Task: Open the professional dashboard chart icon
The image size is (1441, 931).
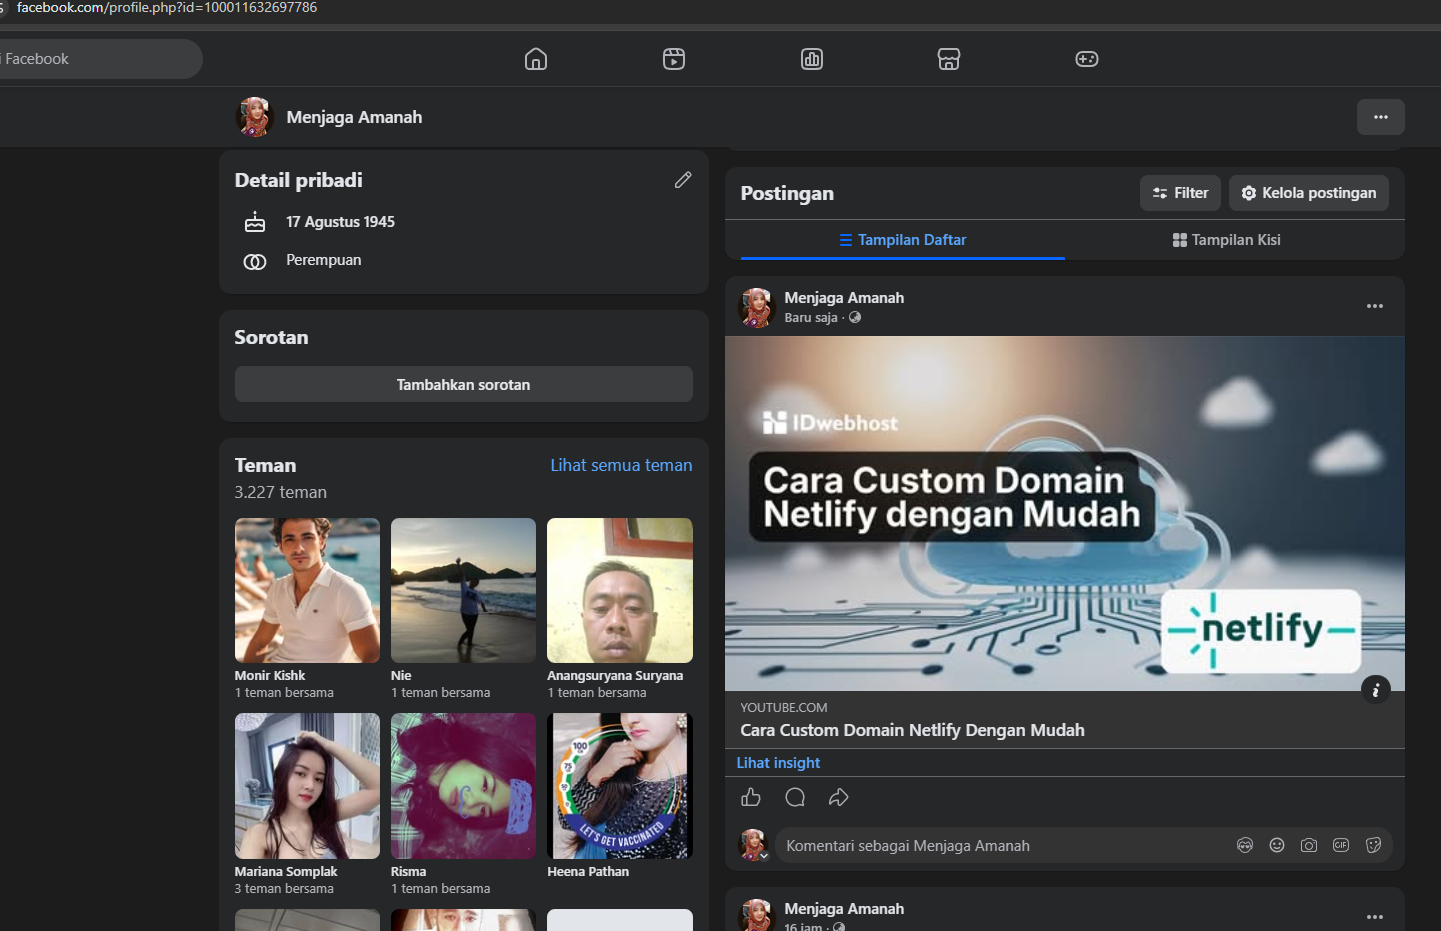Action: tap(812, 59)
